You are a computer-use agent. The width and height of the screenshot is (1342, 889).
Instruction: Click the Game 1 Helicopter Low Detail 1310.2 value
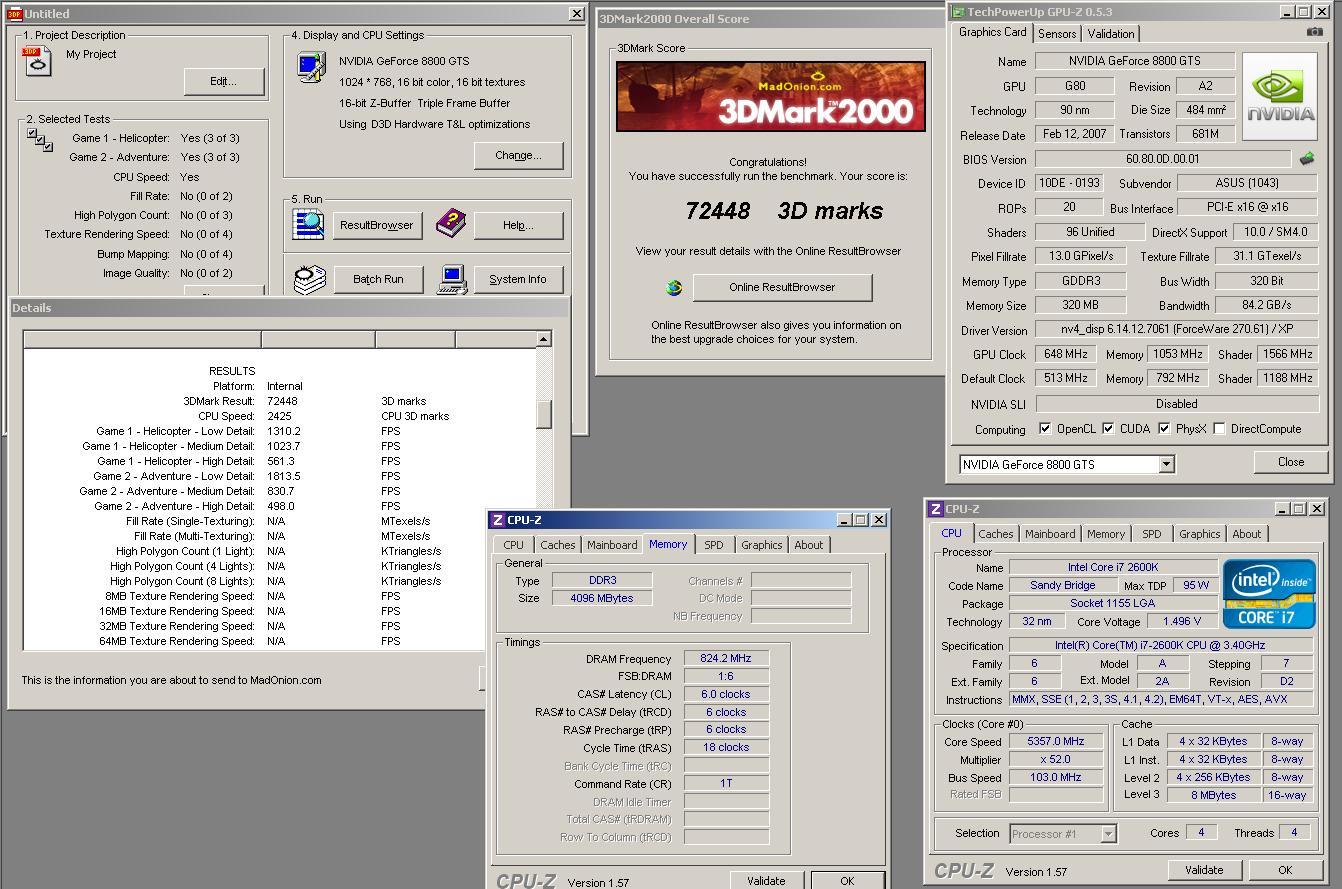click(284, 431)
